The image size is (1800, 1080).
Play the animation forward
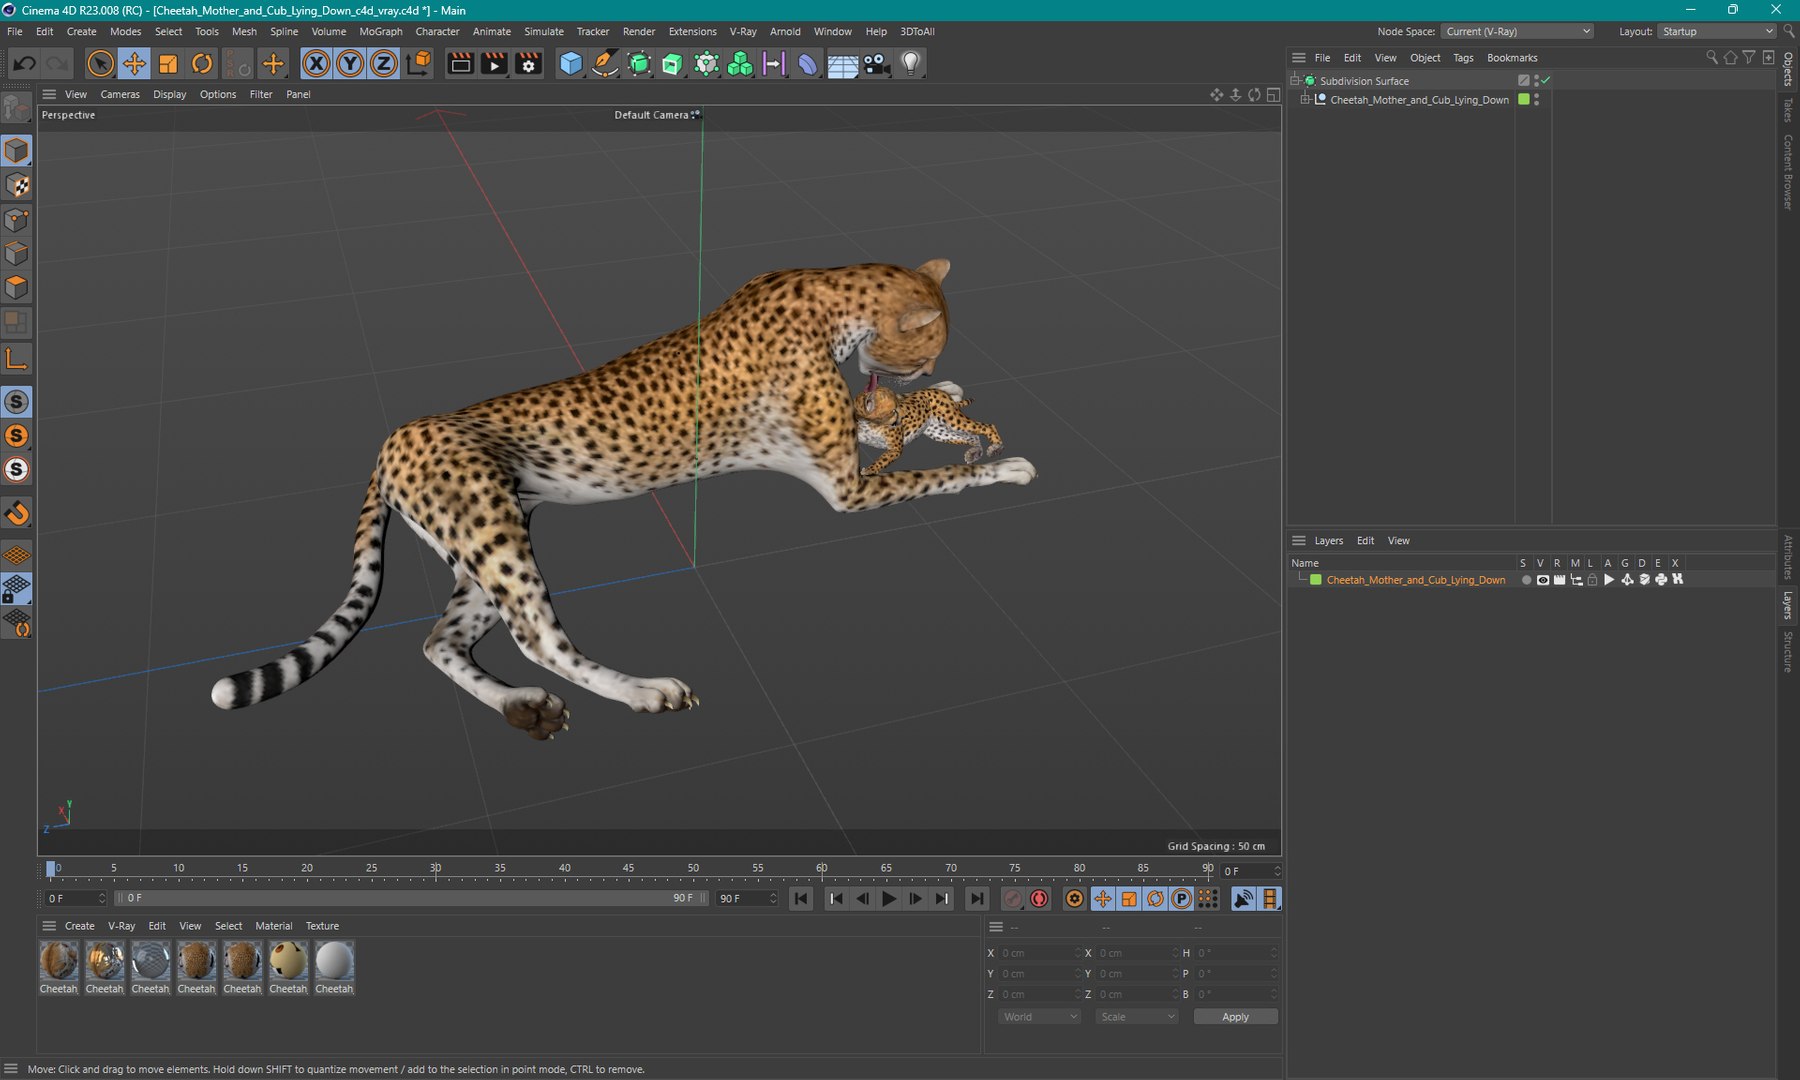tap(889, 899)
